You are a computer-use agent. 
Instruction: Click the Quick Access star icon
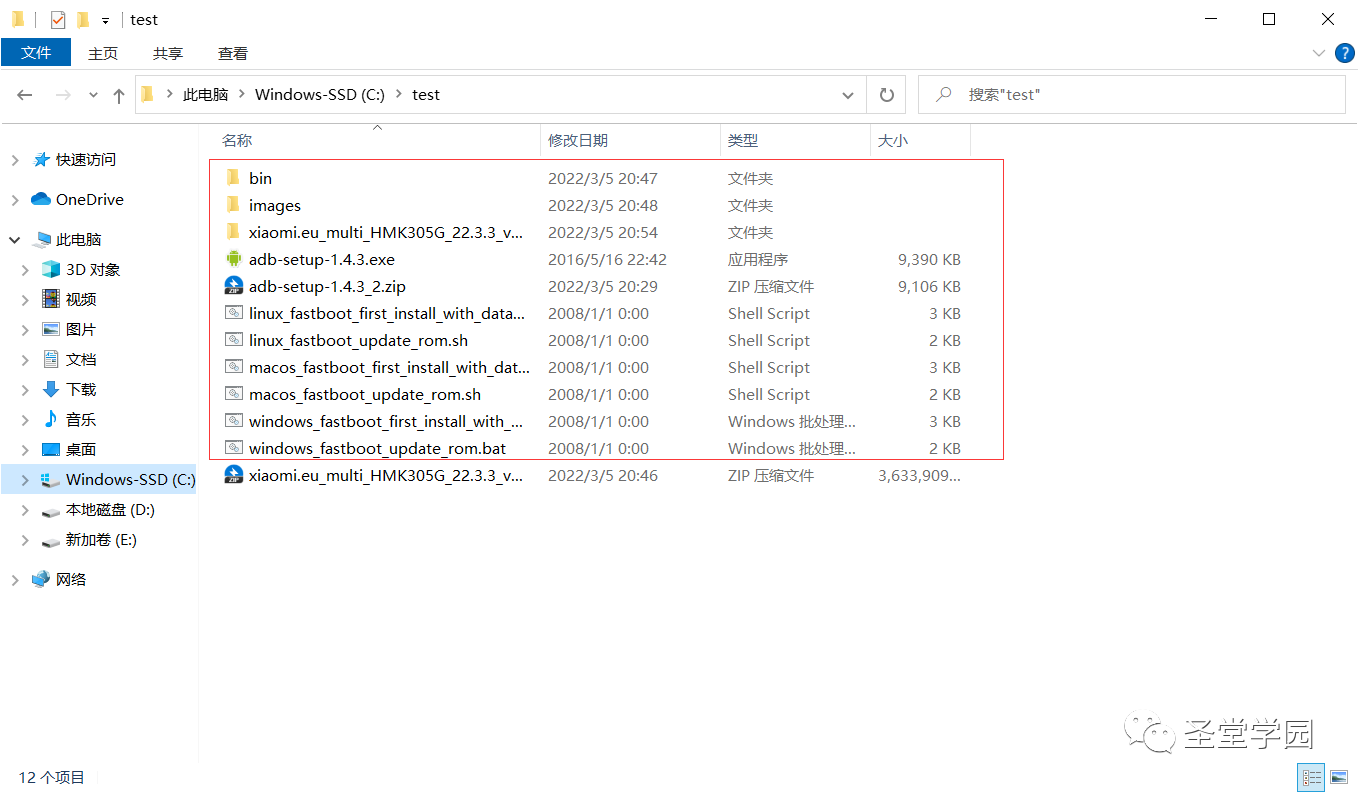(x=41, y=159)
